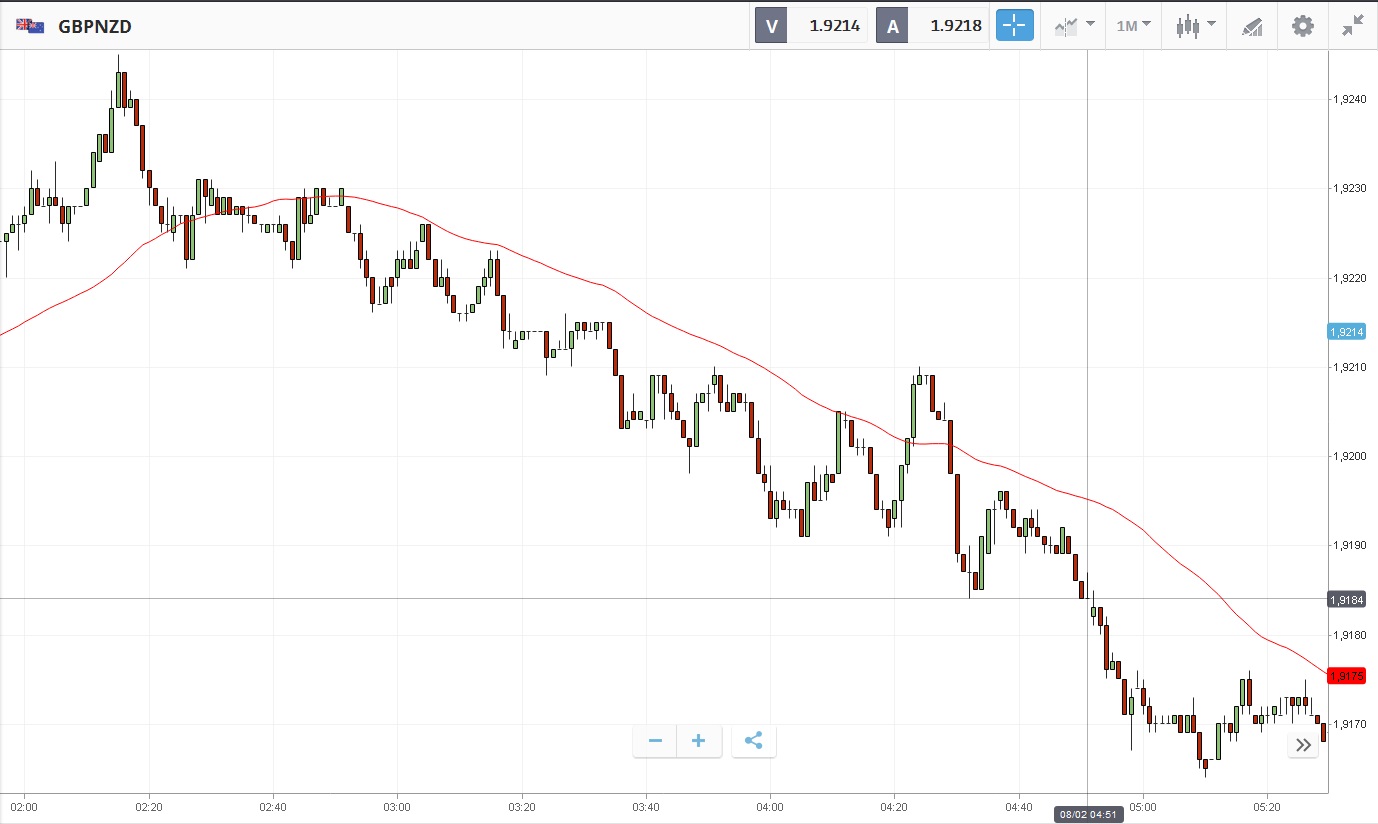The width and height of the screenshot is (1378, 824).
Task: Click the GBPNZD flag icon
Action: click(29, 26)
